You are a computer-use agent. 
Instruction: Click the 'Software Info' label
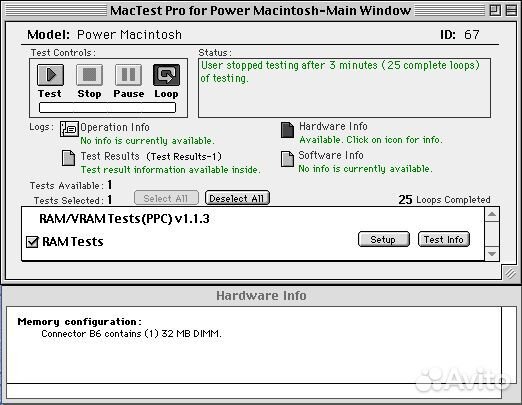pos(331,155)
